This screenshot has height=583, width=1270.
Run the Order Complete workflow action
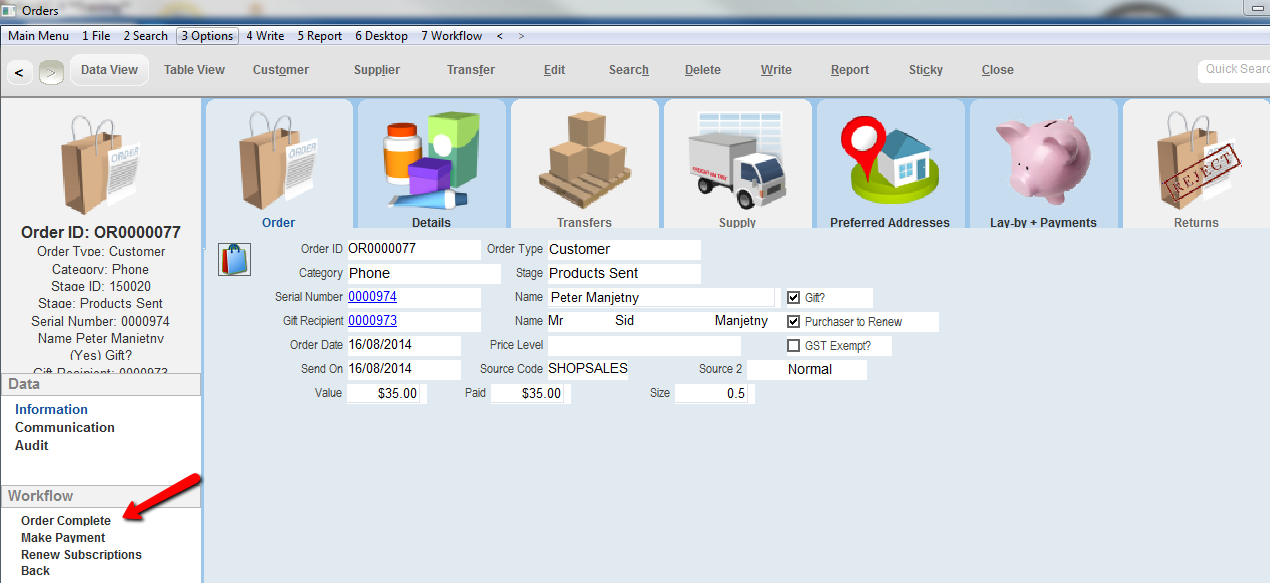[x=66, y=521]
